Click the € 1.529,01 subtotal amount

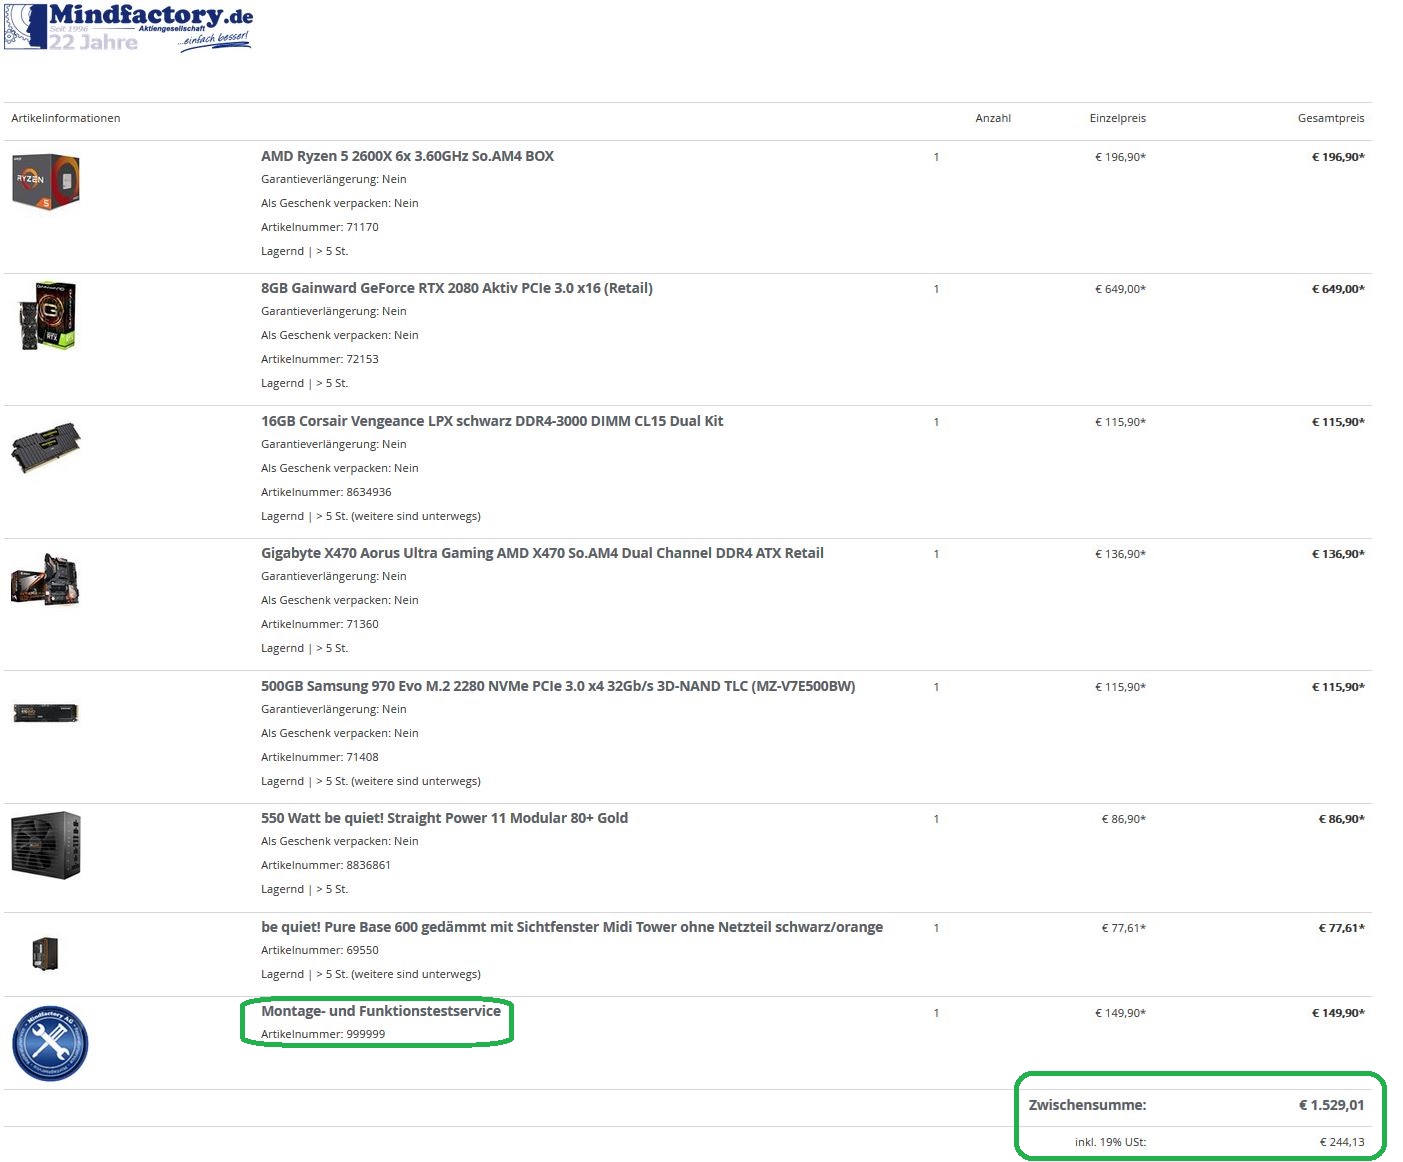pyautogui.click(x=1331, y=1105)
